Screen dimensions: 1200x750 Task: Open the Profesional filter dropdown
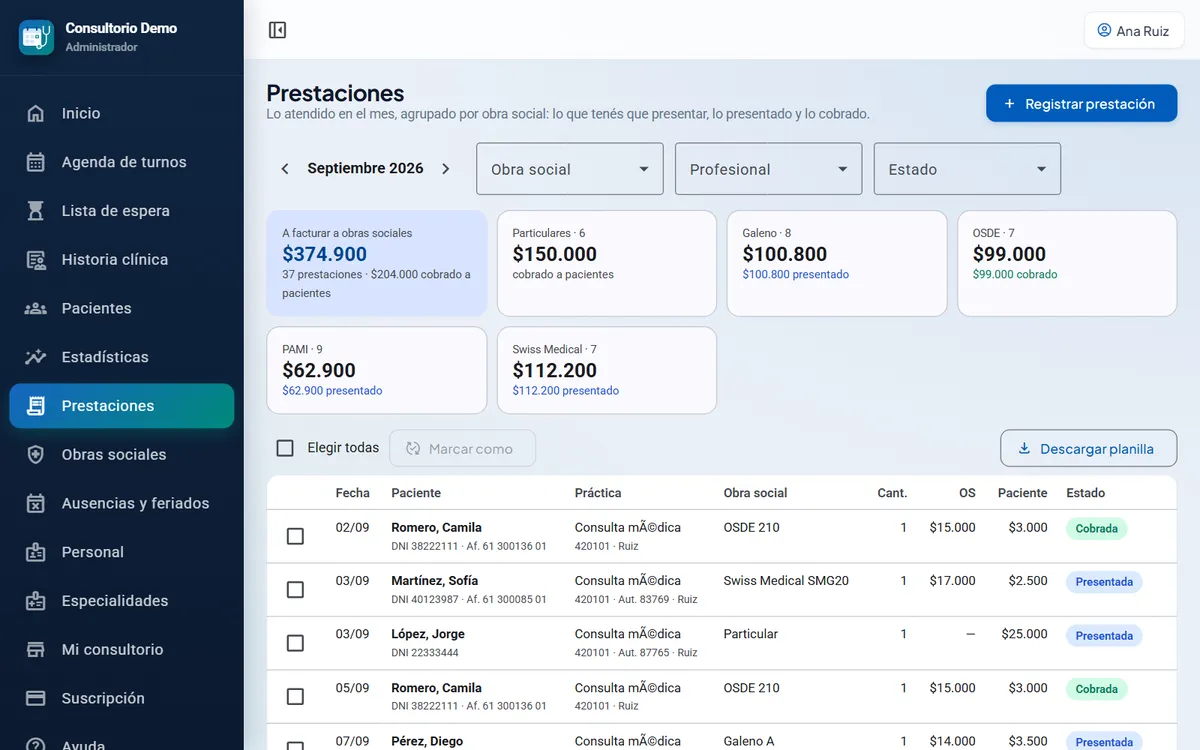(x=769, y=169)
